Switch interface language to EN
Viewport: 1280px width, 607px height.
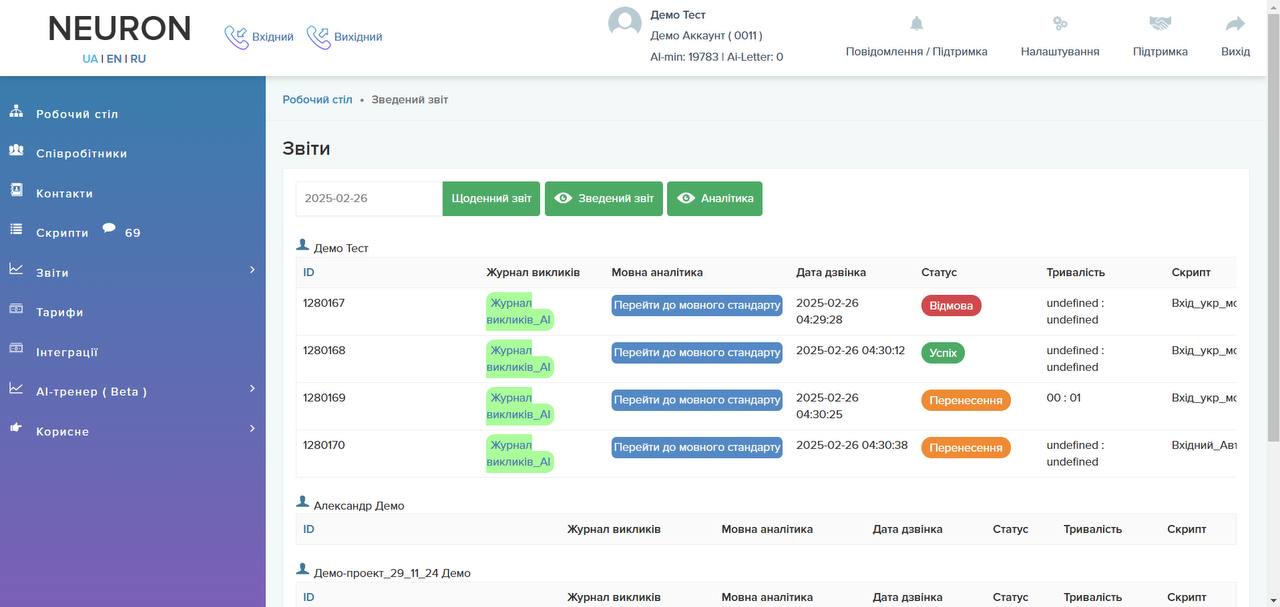point(114,59)
